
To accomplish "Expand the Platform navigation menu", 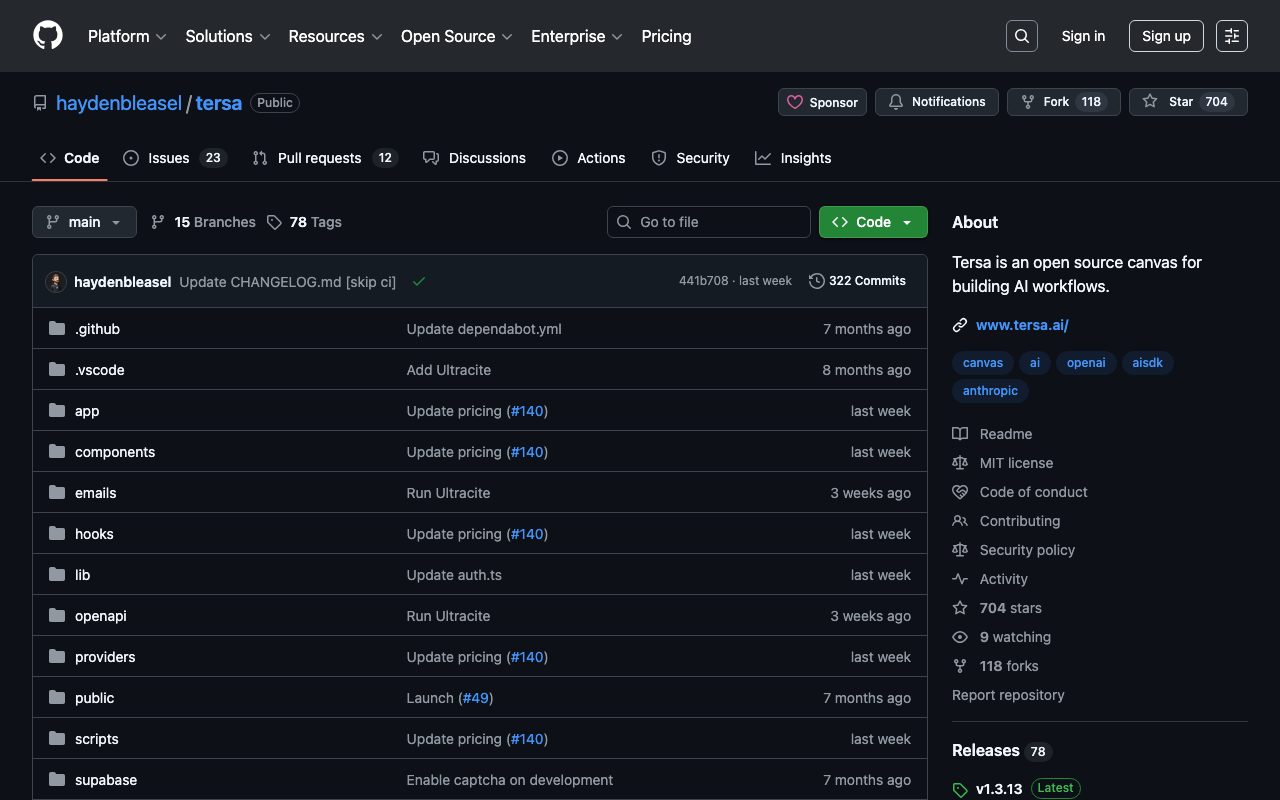I will coord(126,36).
